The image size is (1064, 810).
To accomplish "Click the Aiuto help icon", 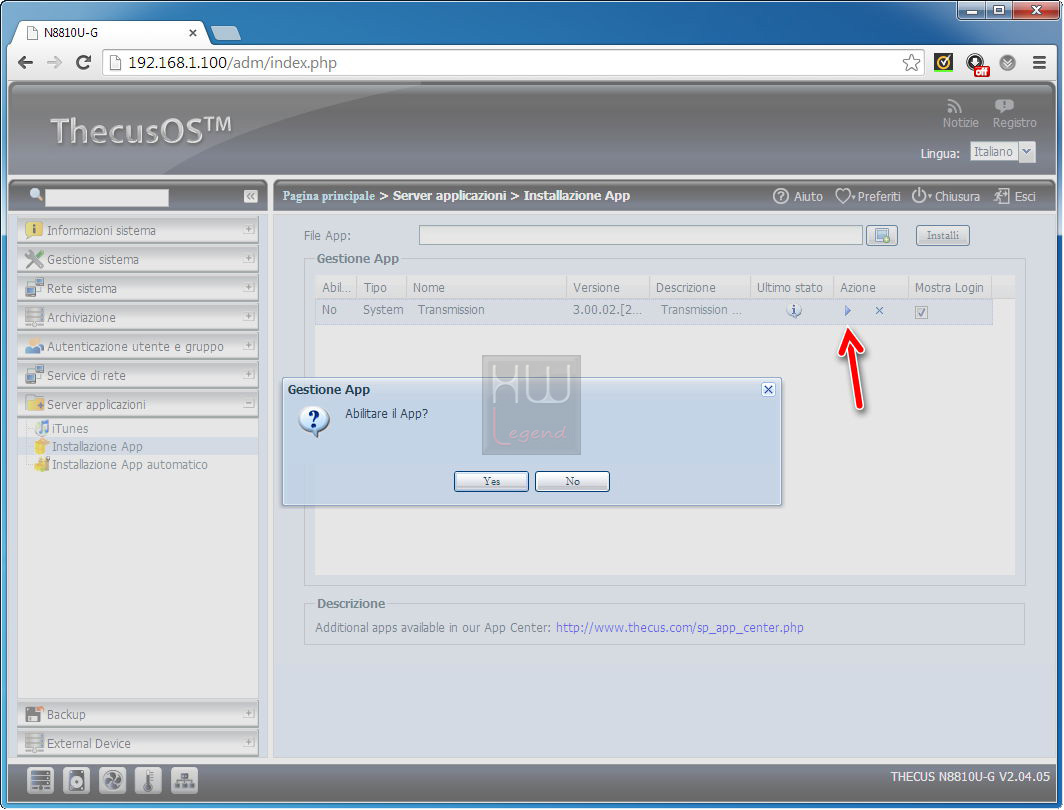I will click(x=781, y=196).
